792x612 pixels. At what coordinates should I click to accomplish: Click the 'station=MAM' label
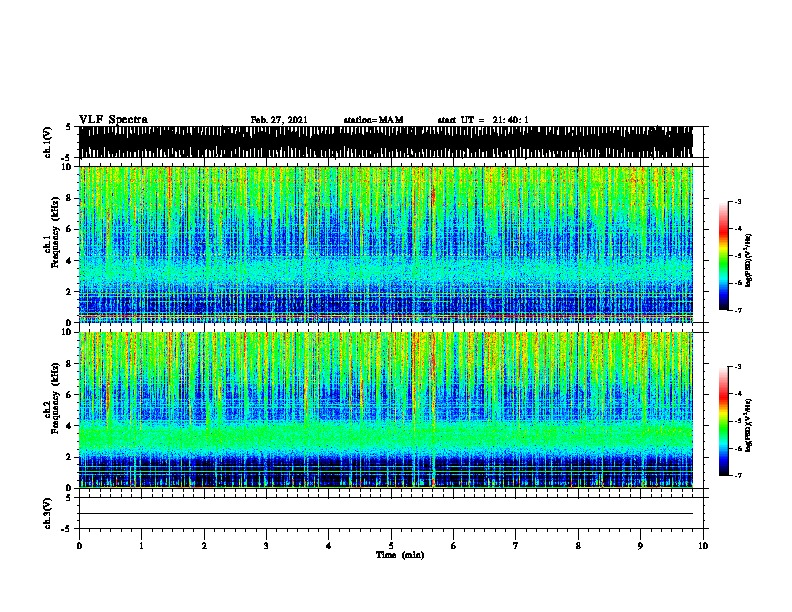coord(373,120)
